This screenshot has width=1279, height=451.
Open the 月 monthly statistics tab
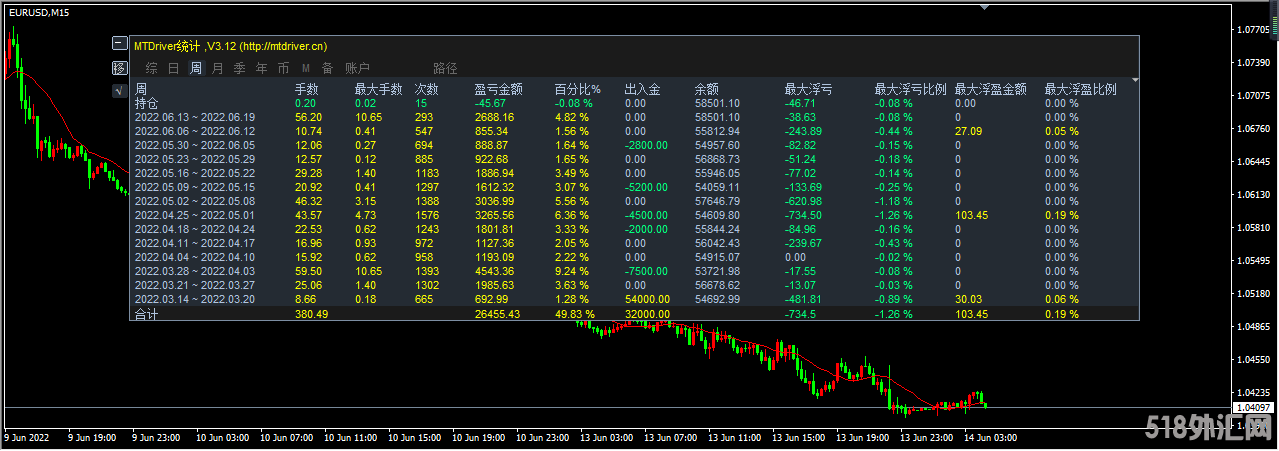218,69
